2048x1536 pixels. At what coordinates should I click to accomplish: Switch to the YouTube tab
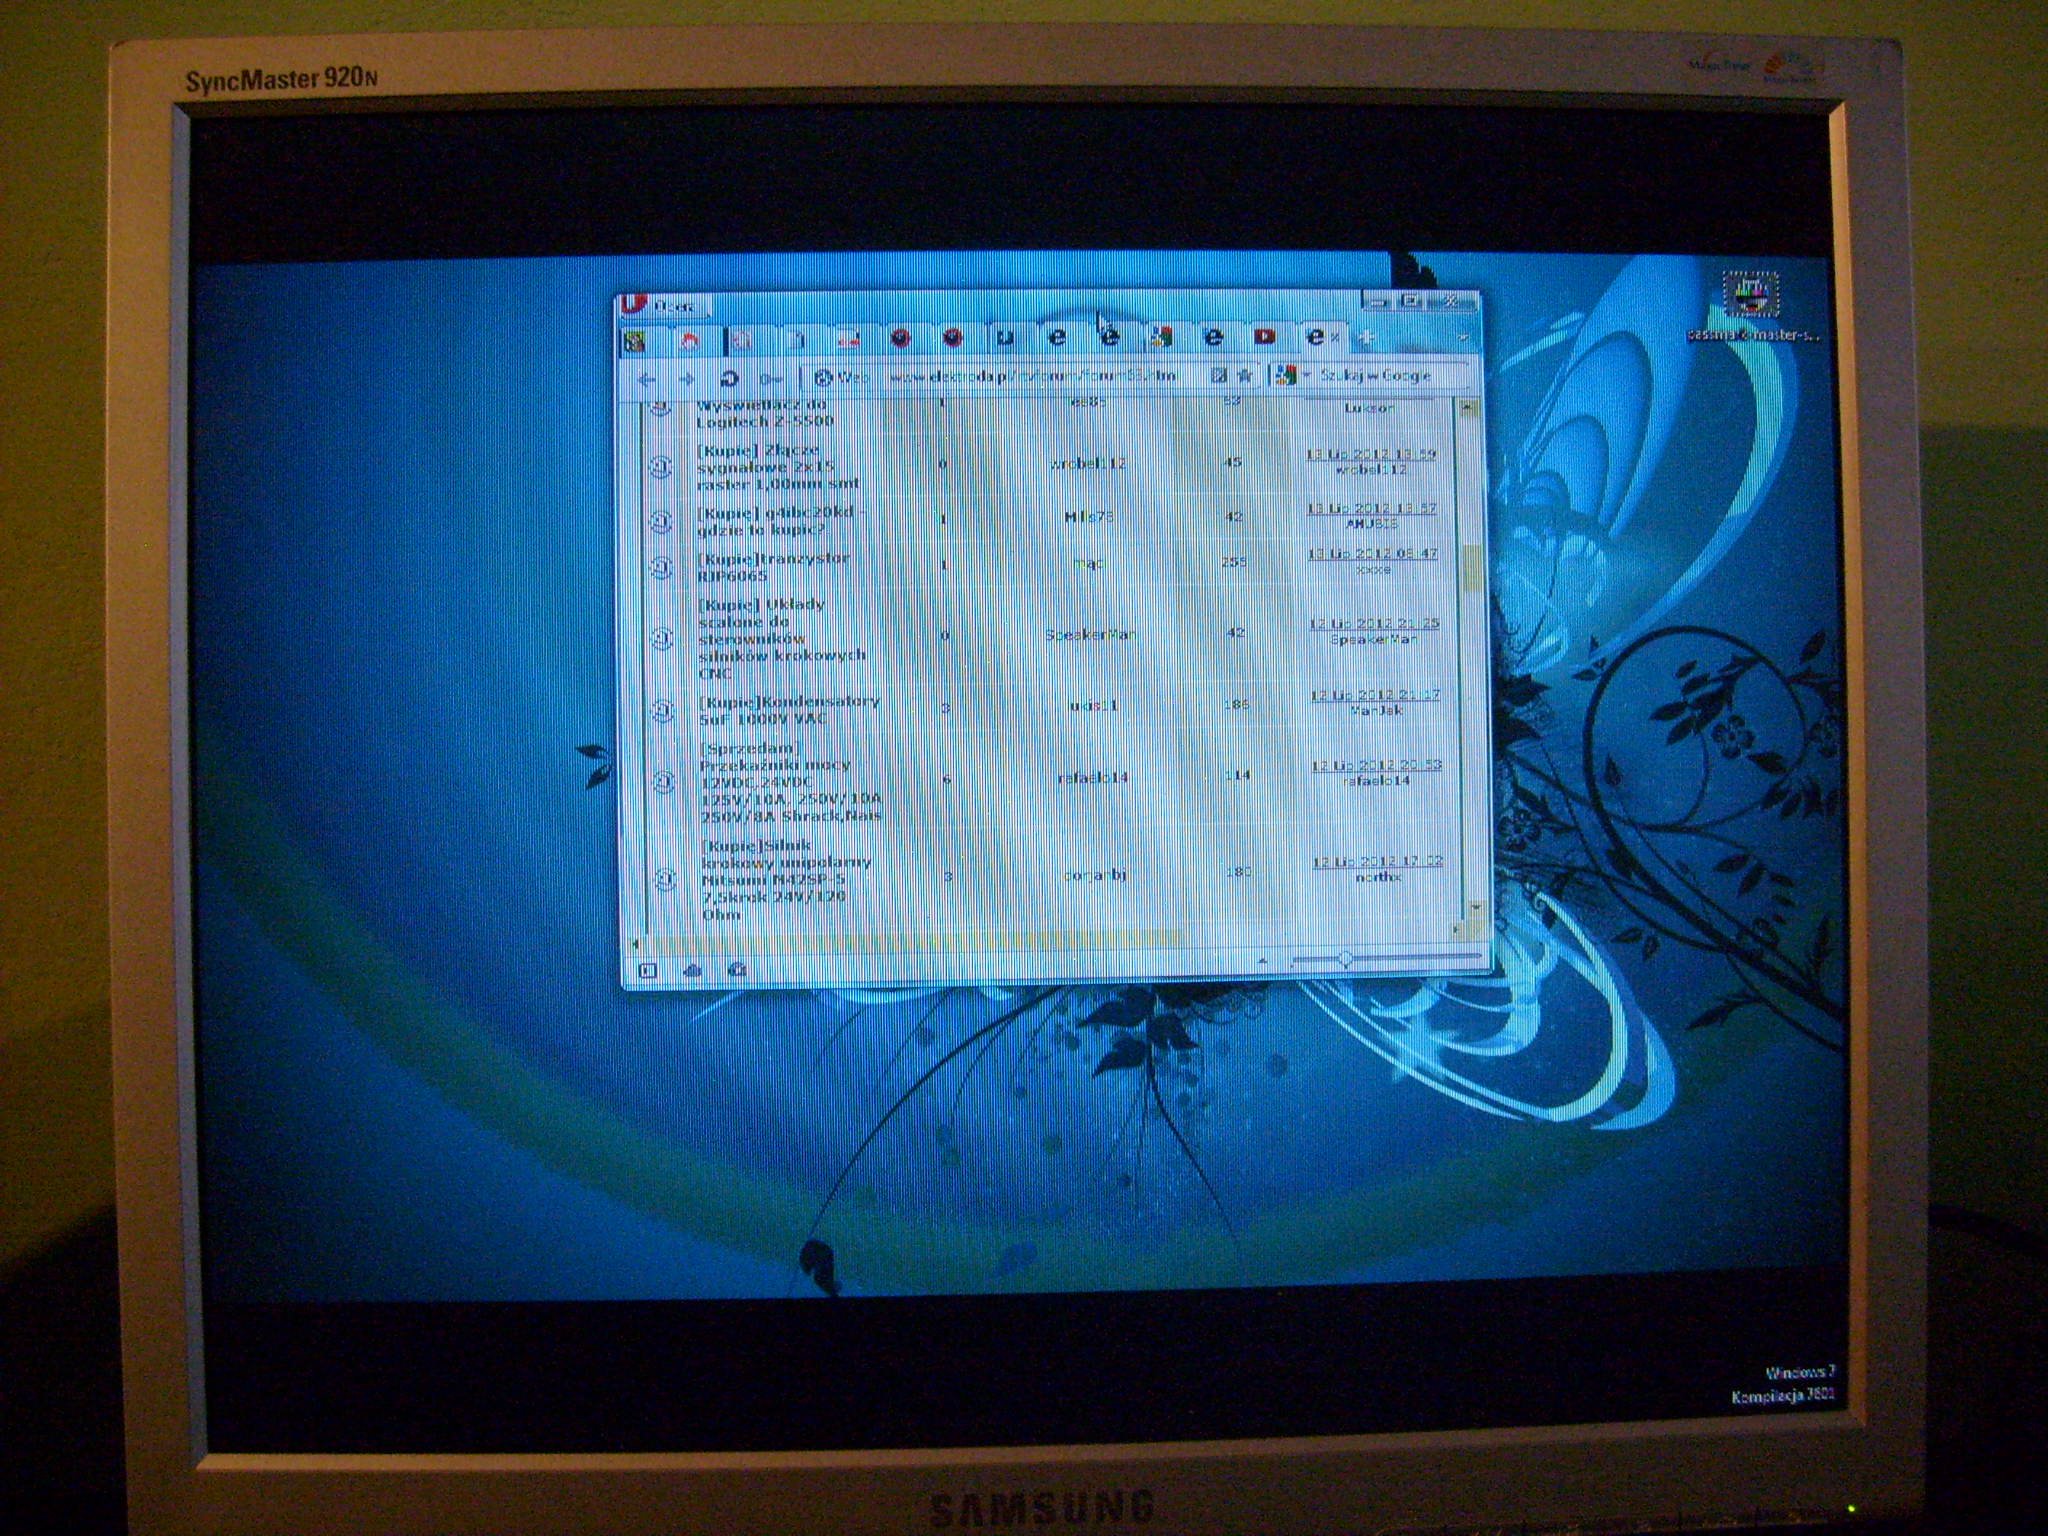[1264, 337]
